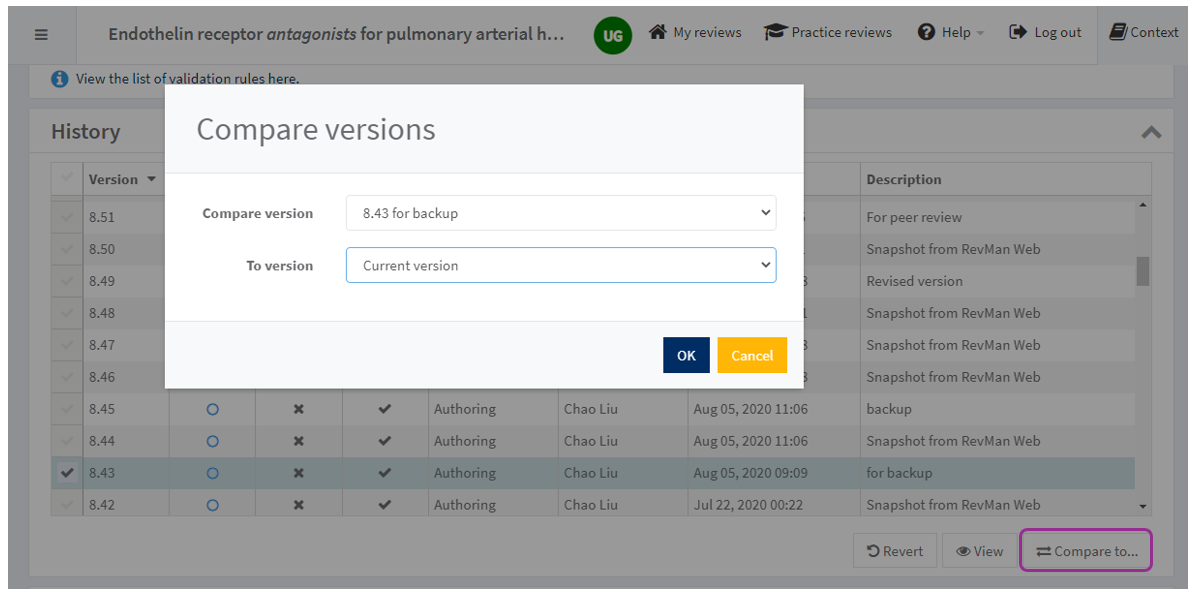The width and height of the screenshot is (1196, 597).
Task: Click the check mark icon in row 8.45
Action: pos(385,409)
